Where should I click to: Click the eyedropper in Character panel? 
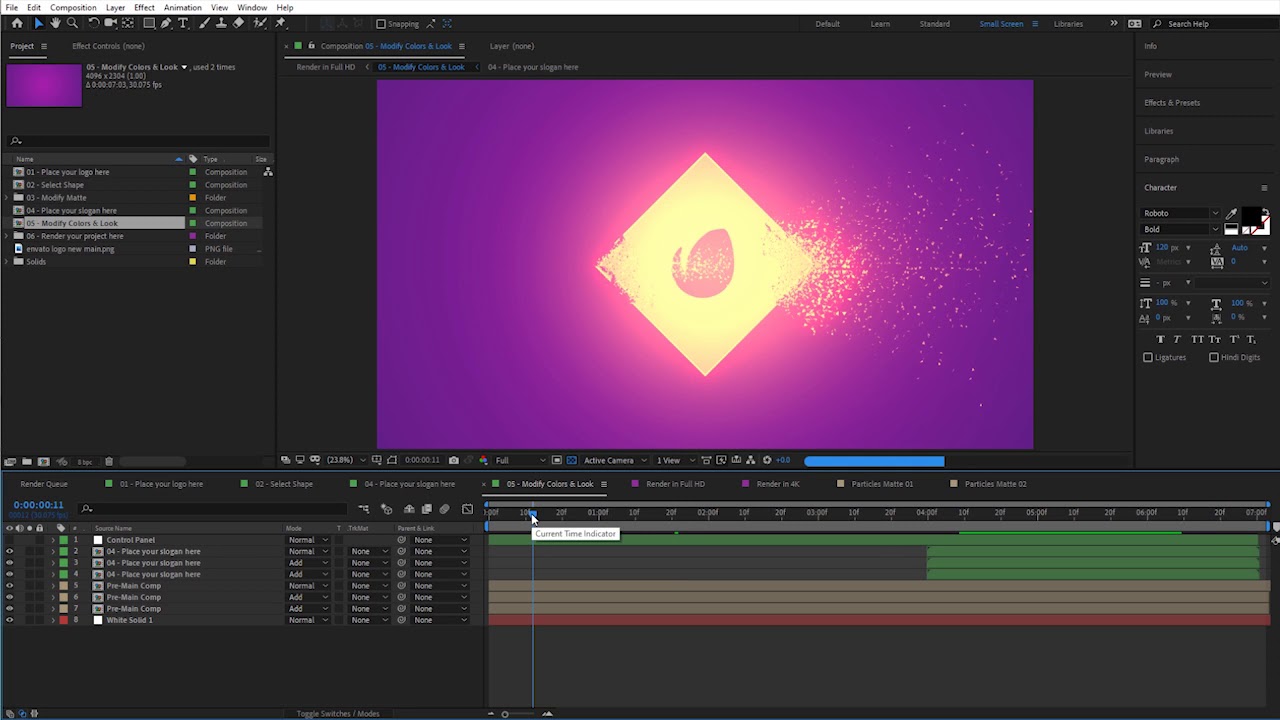tap(1231, 214)
